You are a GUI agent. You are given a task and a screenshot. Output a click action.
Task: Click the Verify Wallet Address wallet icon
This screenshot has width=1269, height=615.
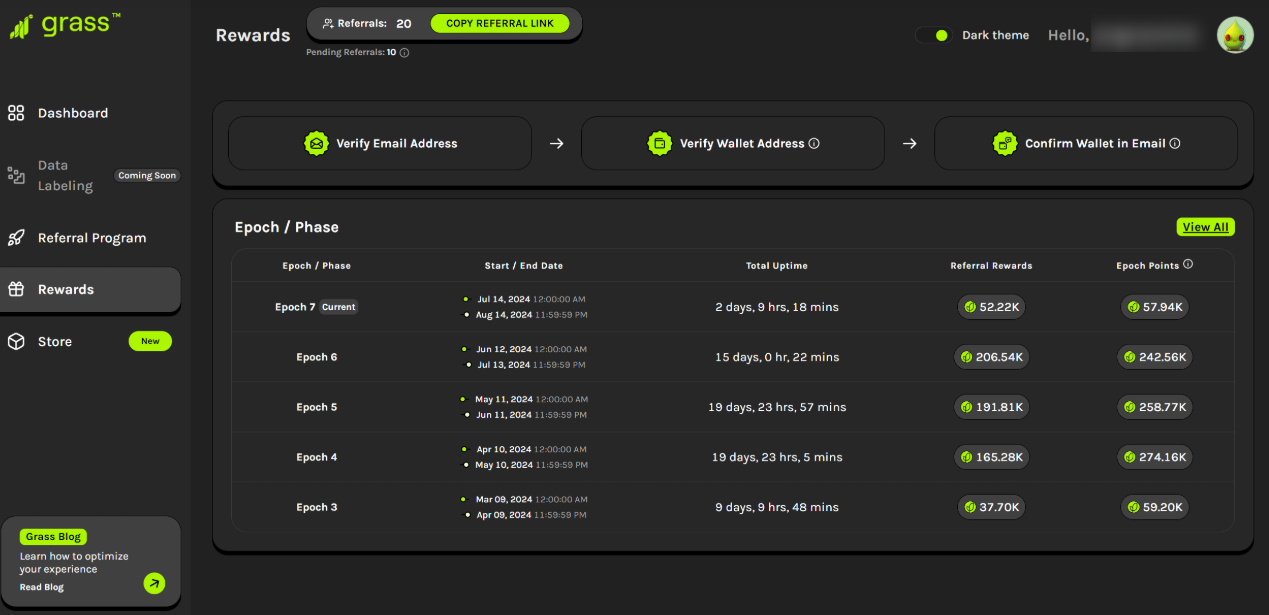point(660,143)
